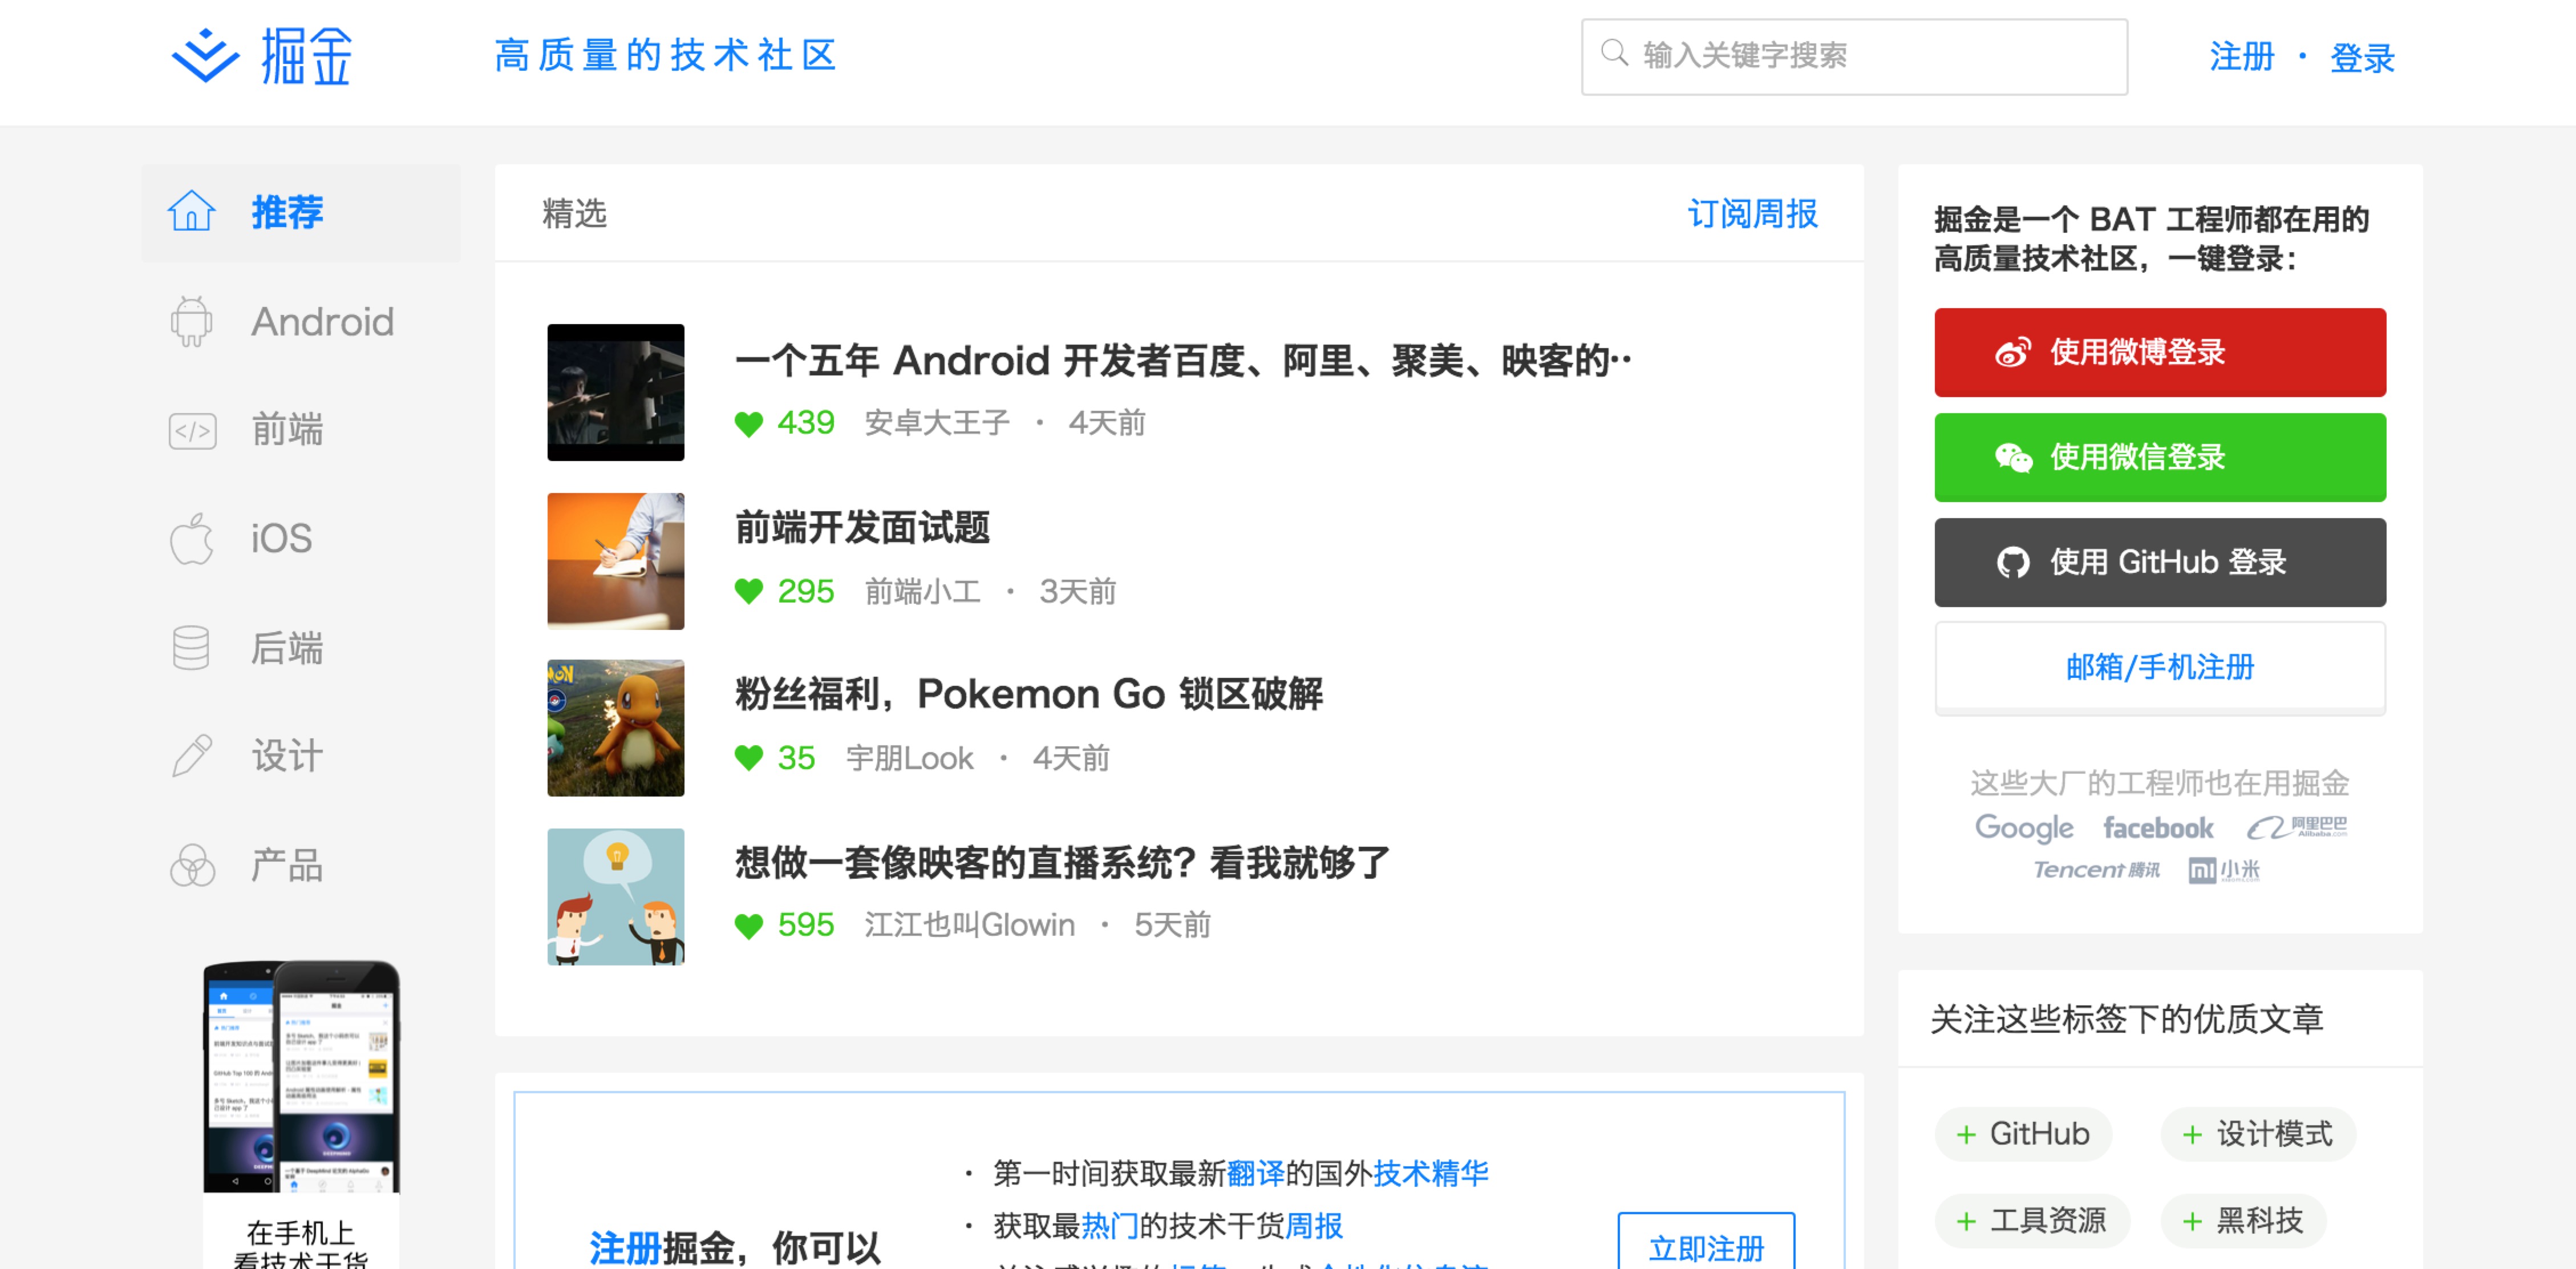Click the home icon beside 推荐
The width and height of the screenshot is (2576, 1269).
pos(191,212)
